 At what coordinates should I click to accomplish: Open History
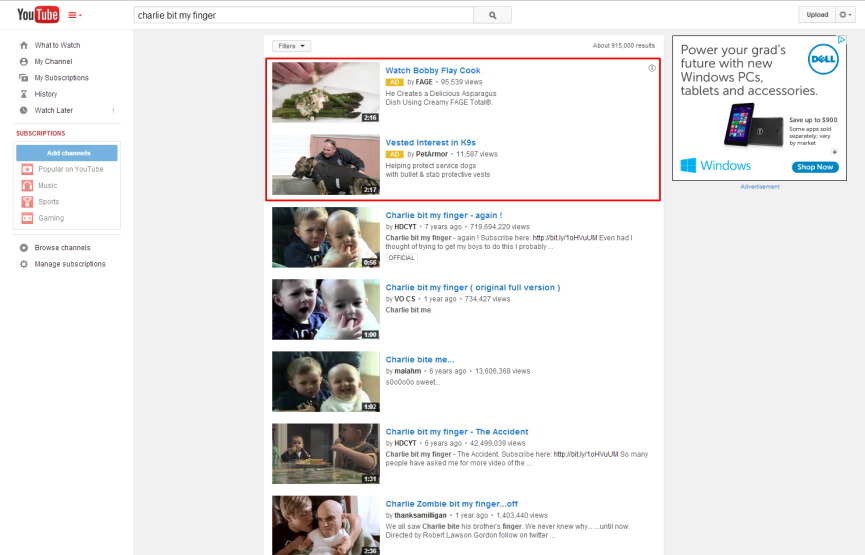pyautogui.click(x=46, y=94)
